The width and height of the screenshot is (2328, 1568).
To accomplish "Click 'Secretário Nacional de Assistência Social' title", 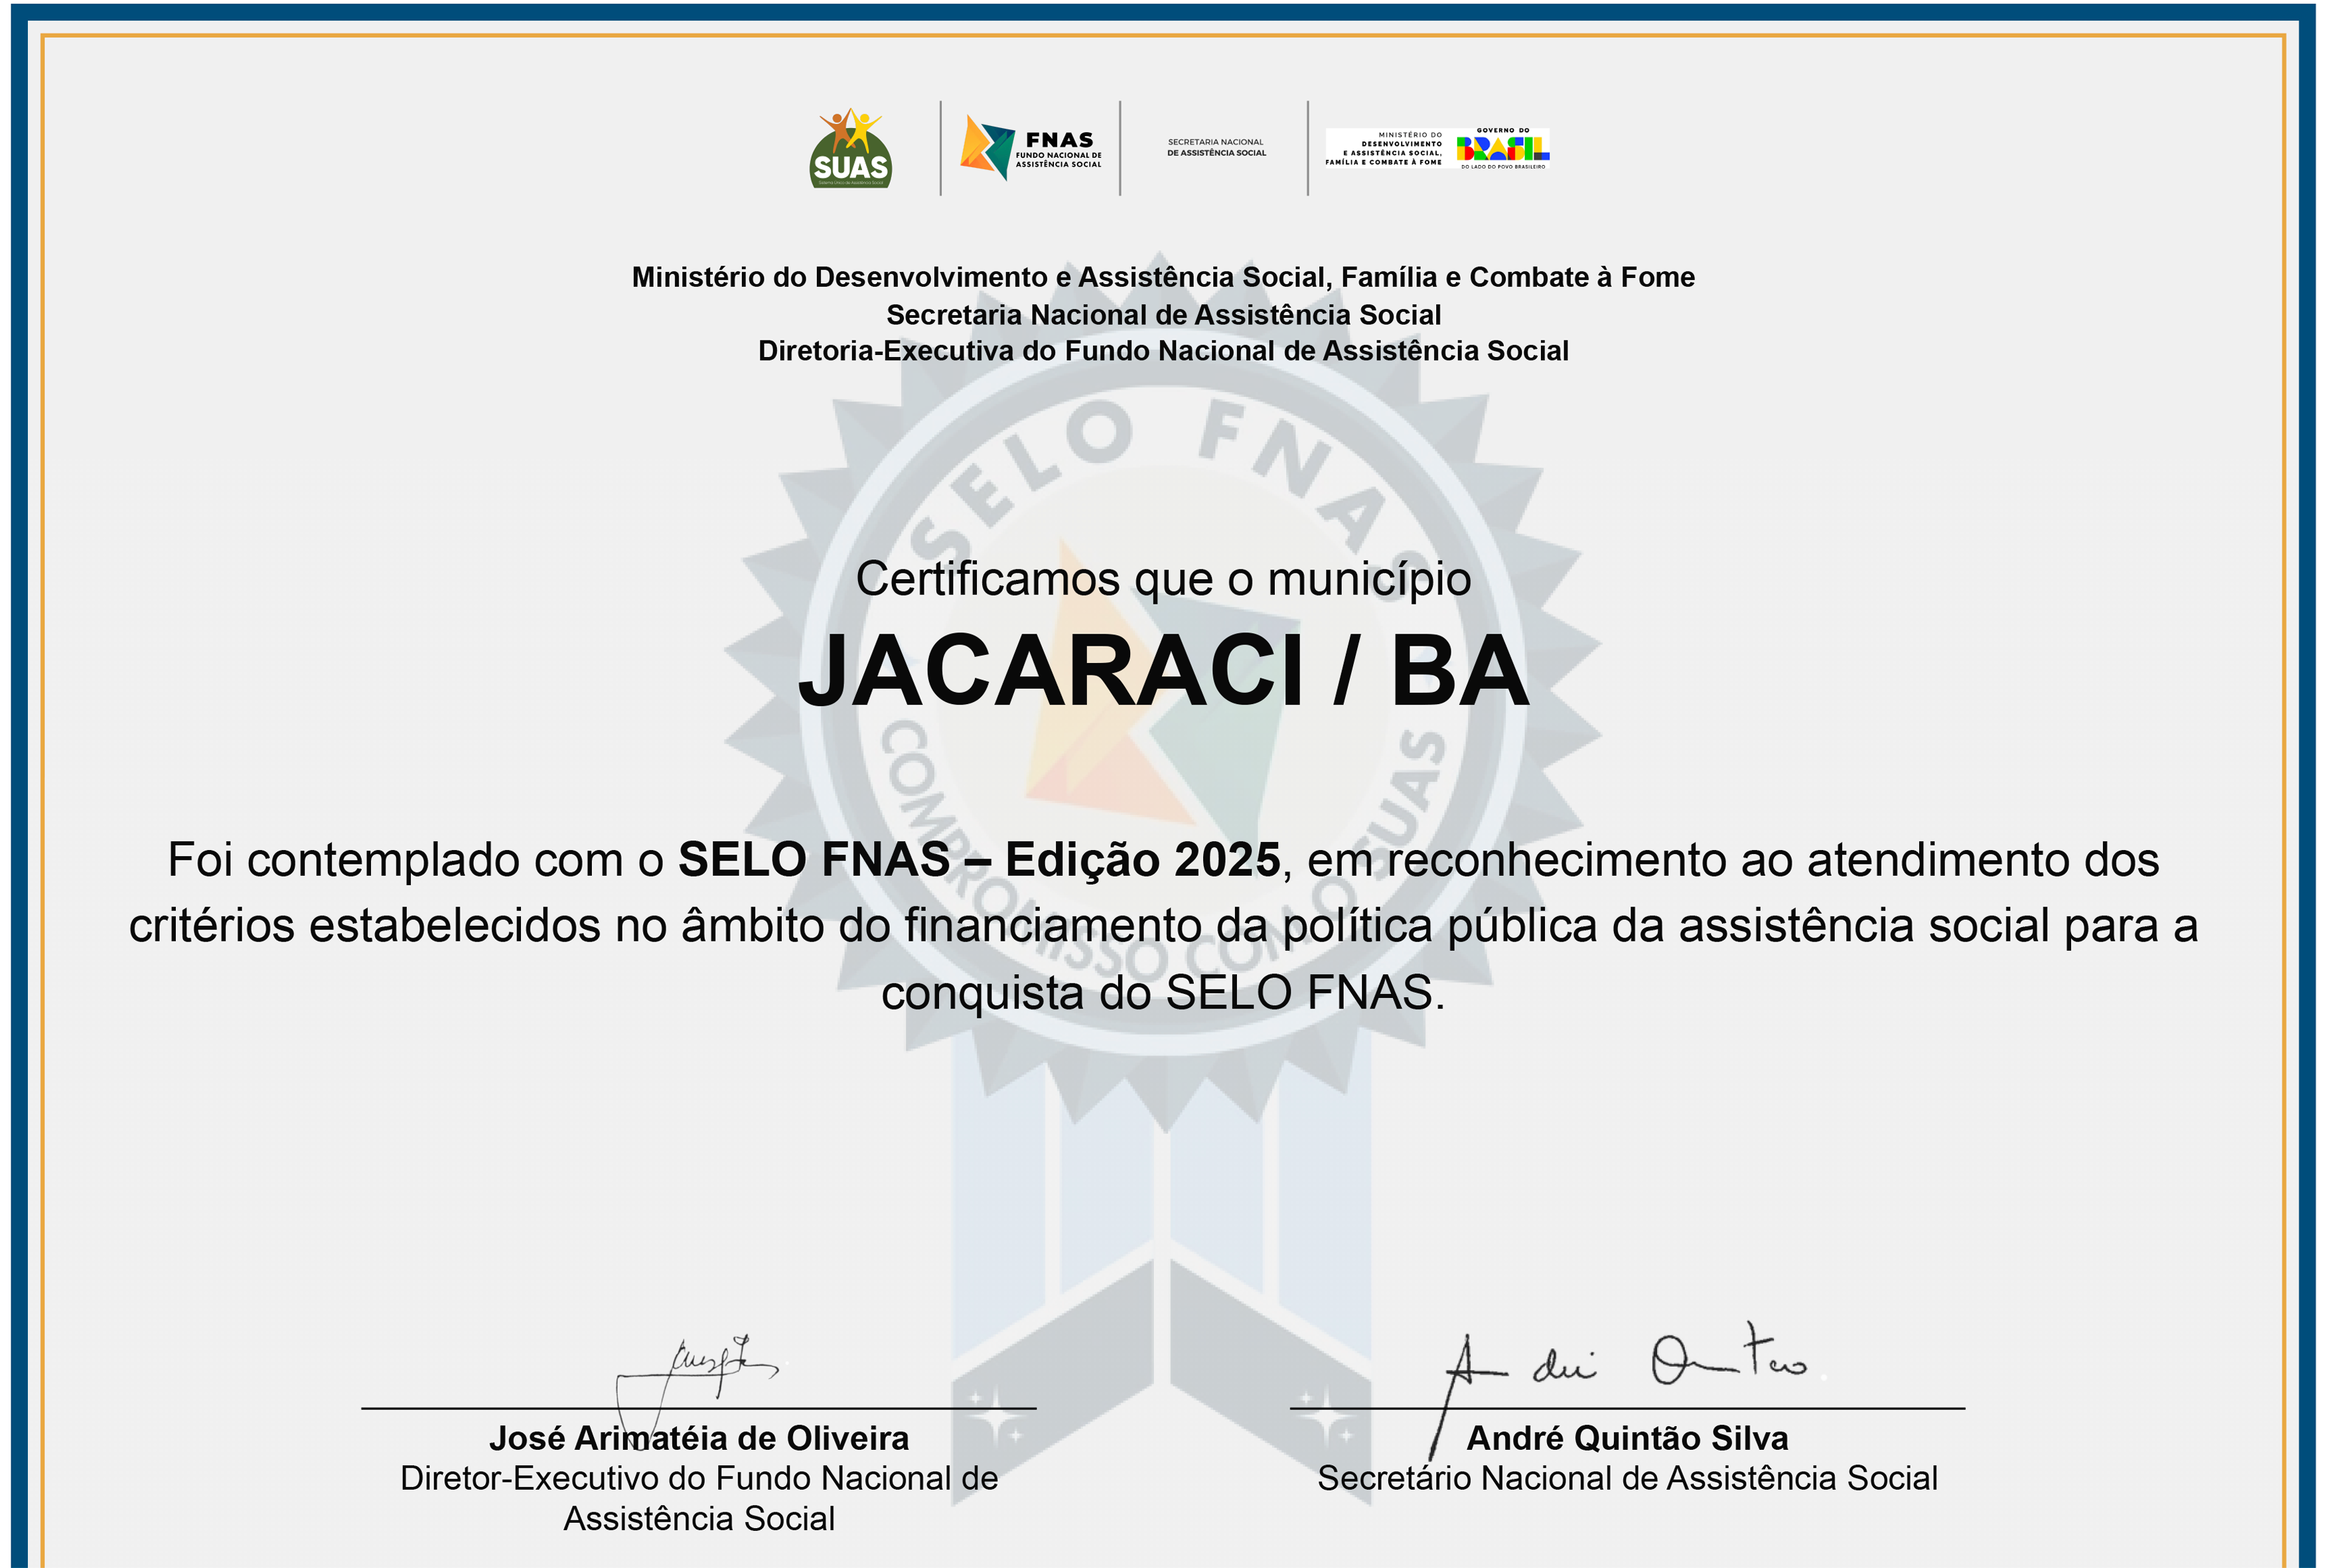I will (1627, 1478).
